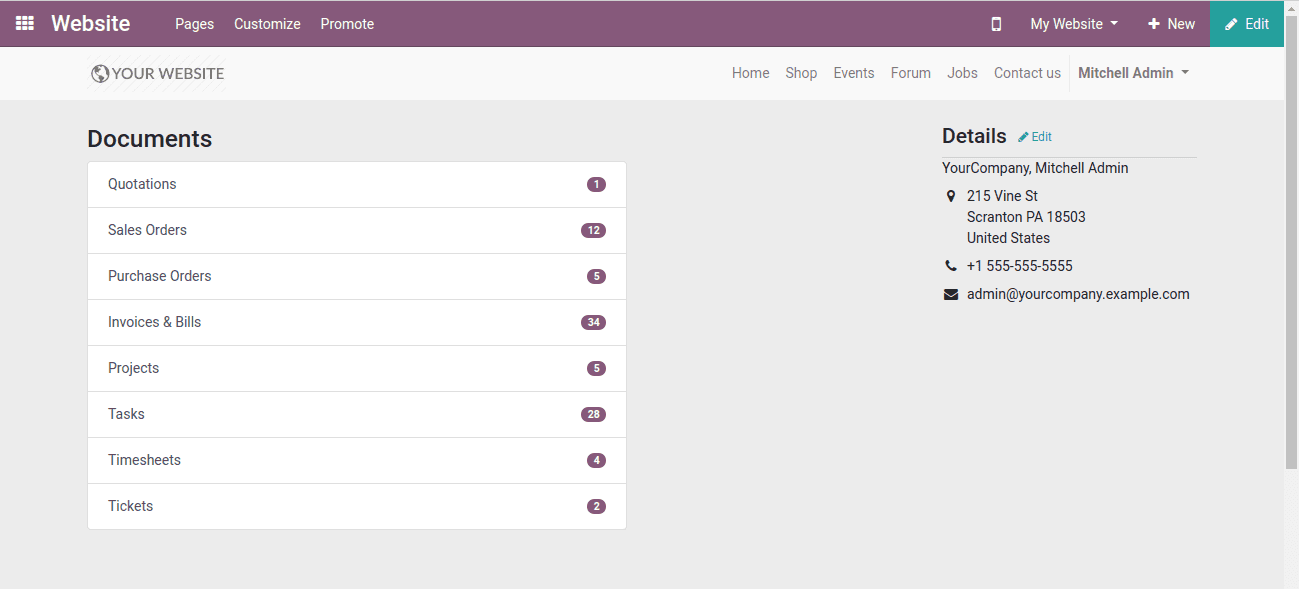Image resolution: width=1299 pixels, height=589 pixels.
Task: Open the Contact us page
Action: point(1027,73)
